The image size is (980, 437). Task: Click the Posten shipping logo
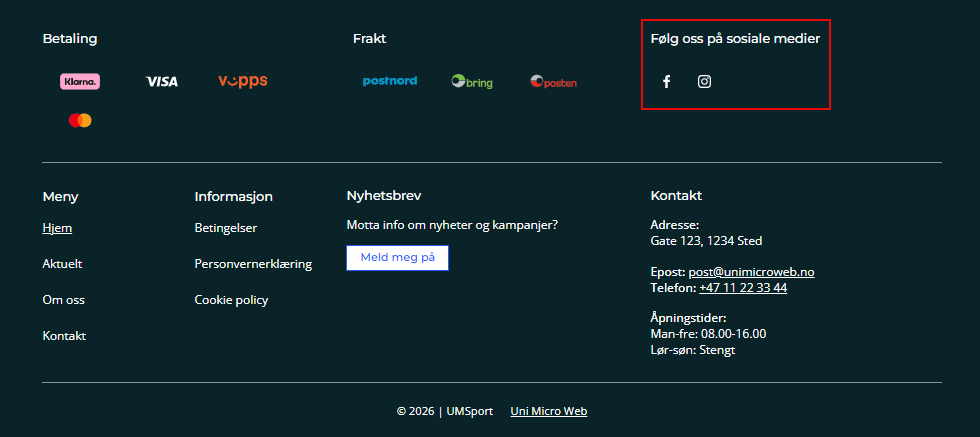(x=553, y=82)
